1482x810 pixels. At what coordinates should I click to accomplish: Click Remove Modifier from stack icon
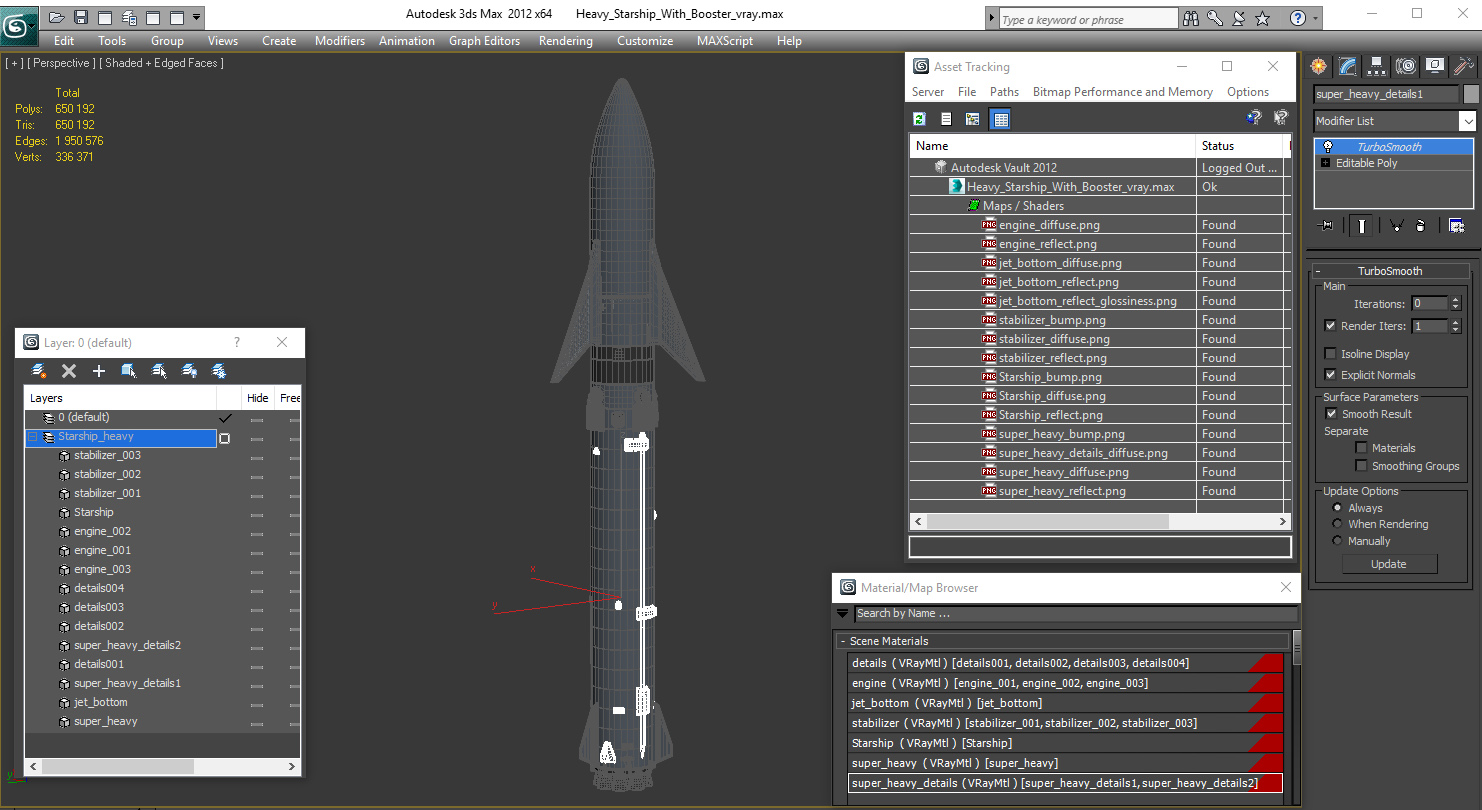coord(1421,225)
